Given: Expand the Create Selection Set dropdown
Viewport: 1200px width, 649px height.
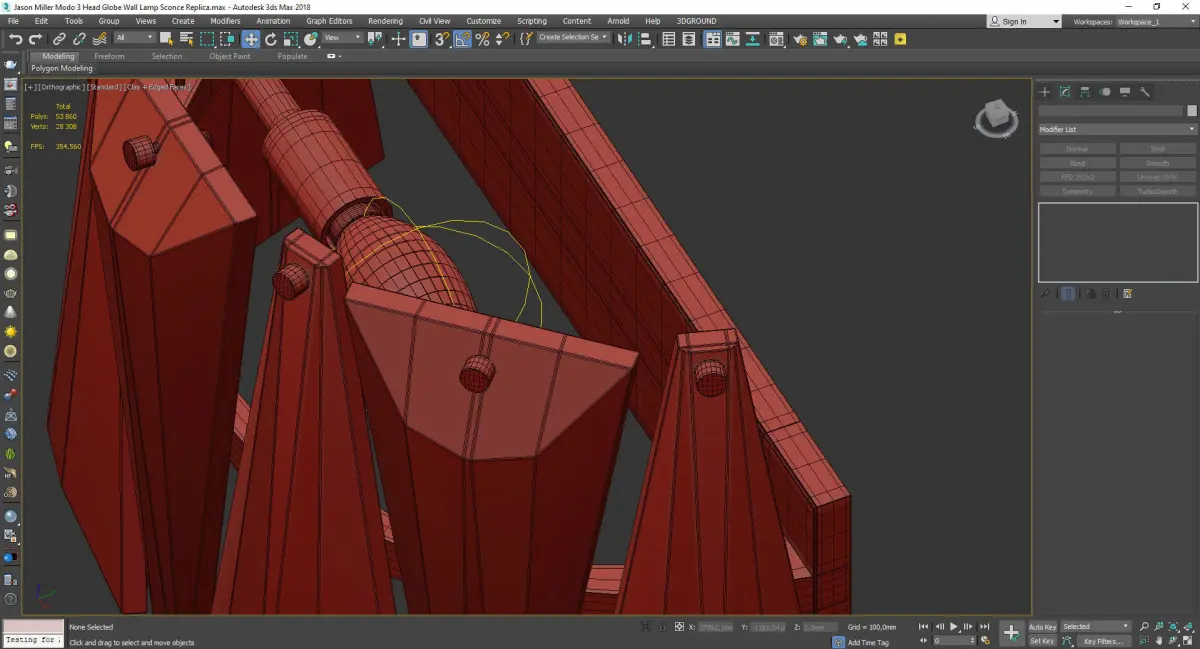Looking at the screenshot, I should (573, 38).
